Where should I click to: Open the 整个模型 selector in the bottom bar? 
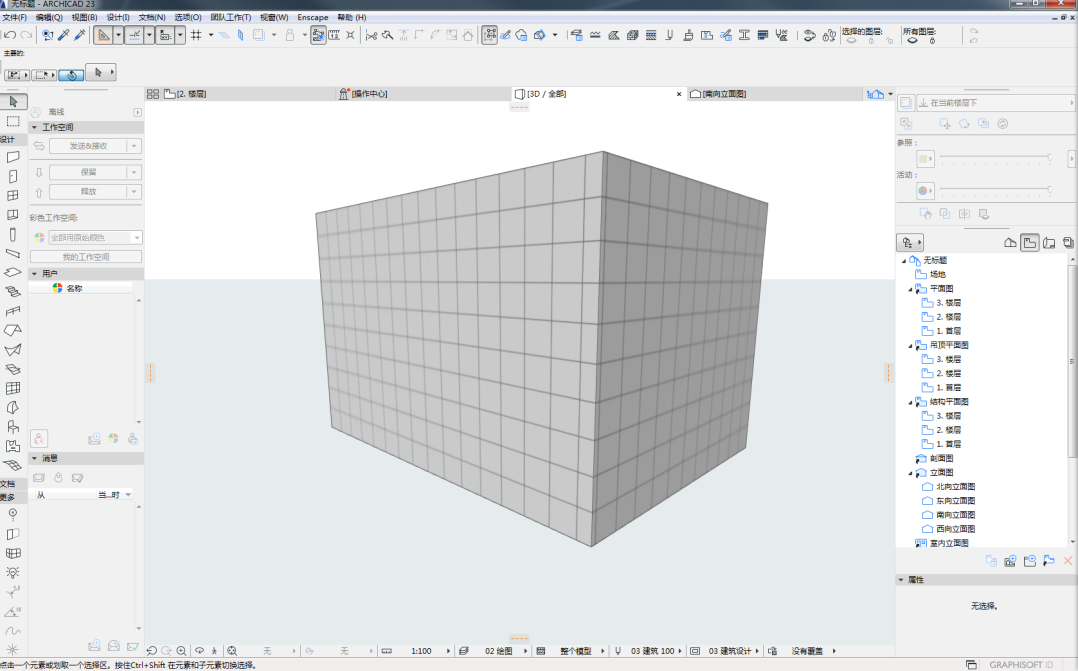tap(576, 651)
